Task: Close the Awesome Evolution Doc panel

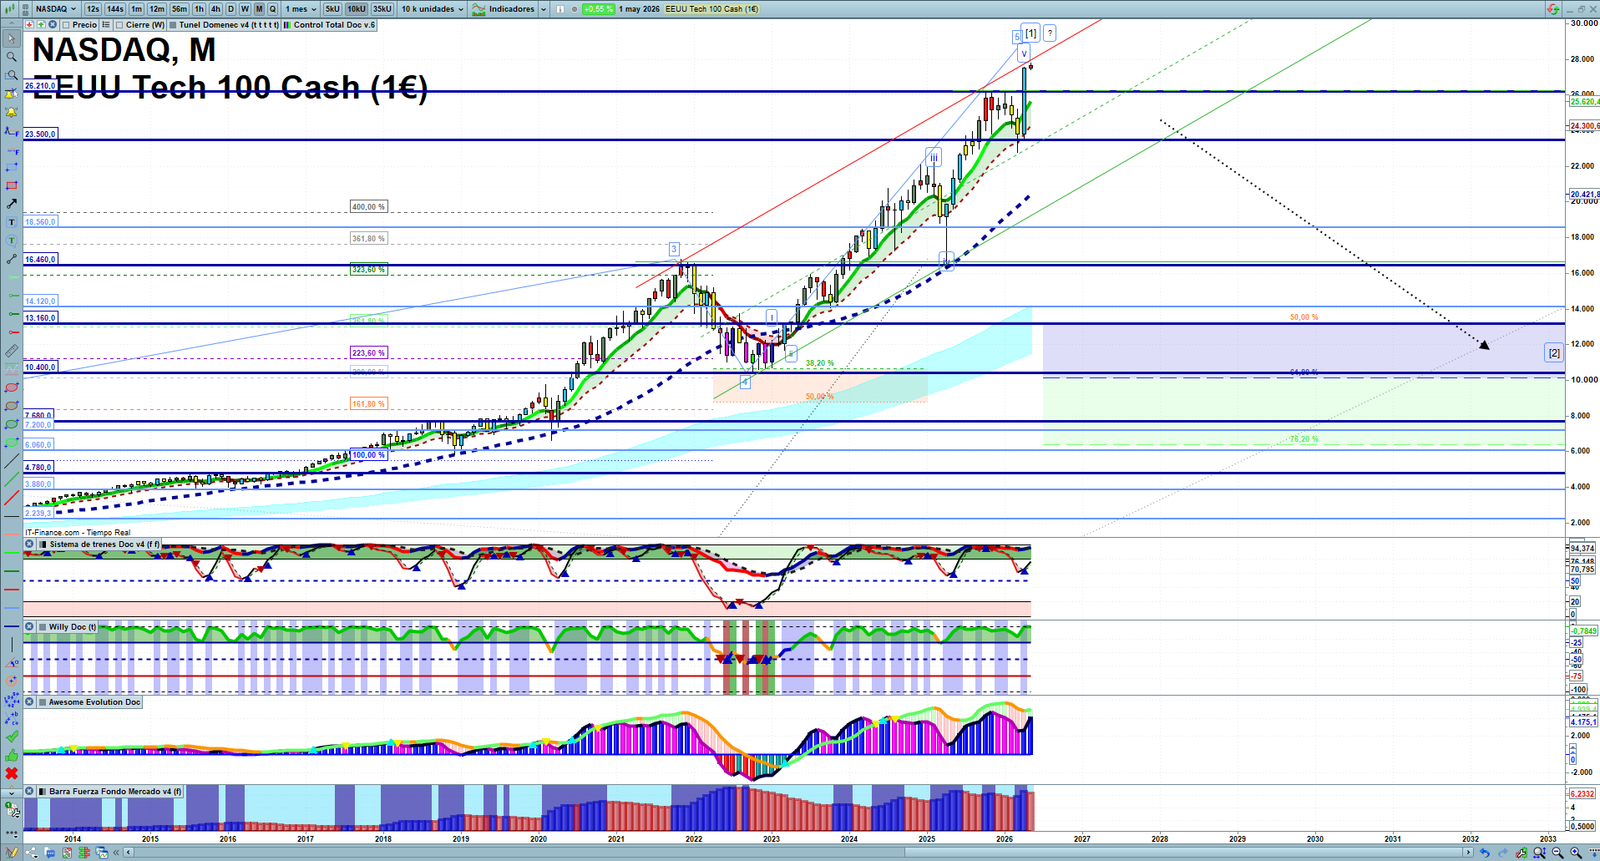Action: point(29,702)
